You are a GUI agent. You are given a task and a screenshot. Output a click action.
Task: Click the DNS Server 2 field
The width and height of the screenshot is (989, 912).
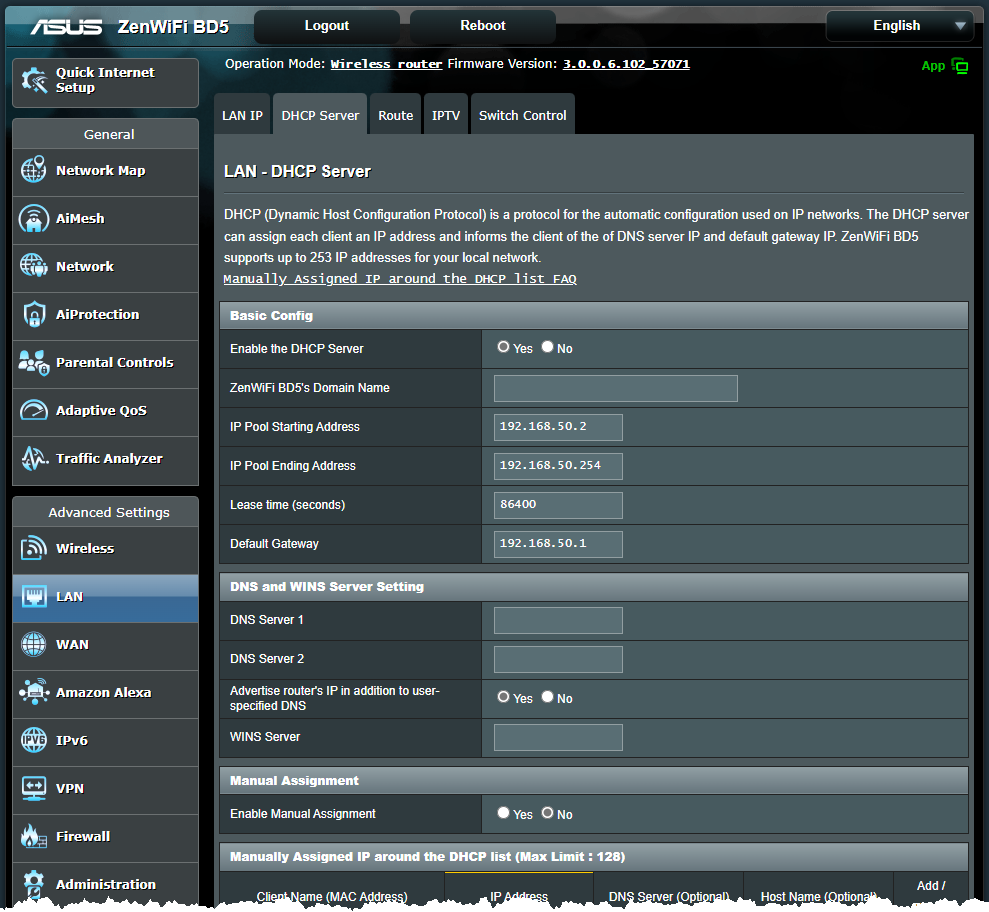558,659
